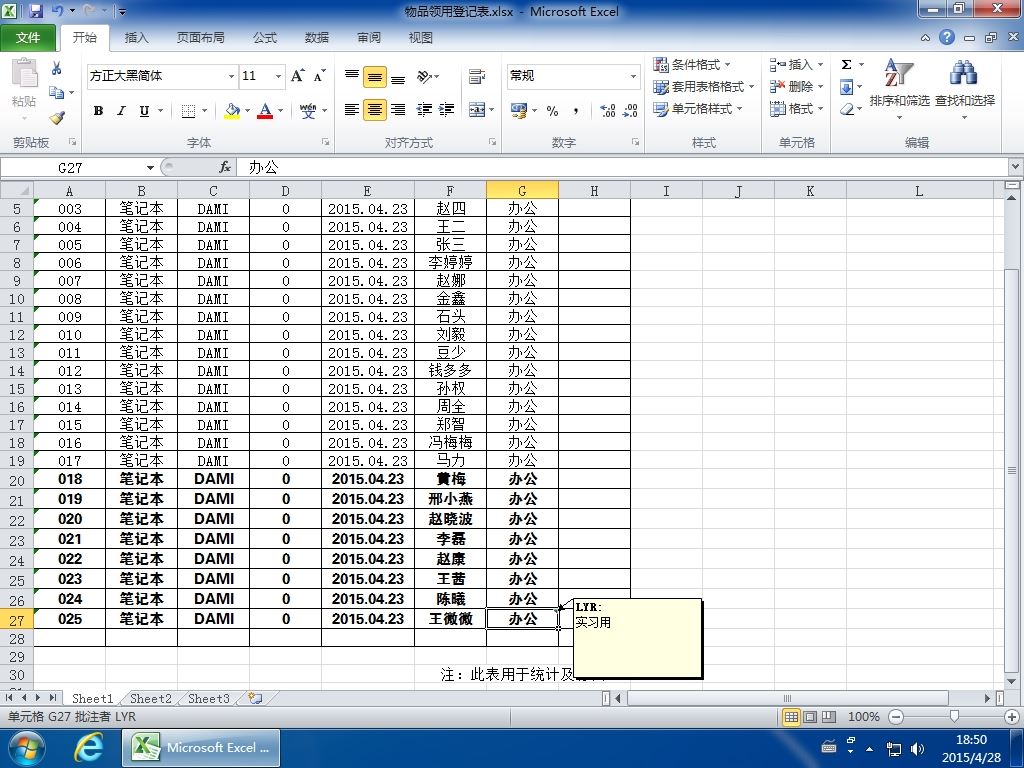
Task: Switch to Sheet2 worksheet tab
Action: [150, 698]
